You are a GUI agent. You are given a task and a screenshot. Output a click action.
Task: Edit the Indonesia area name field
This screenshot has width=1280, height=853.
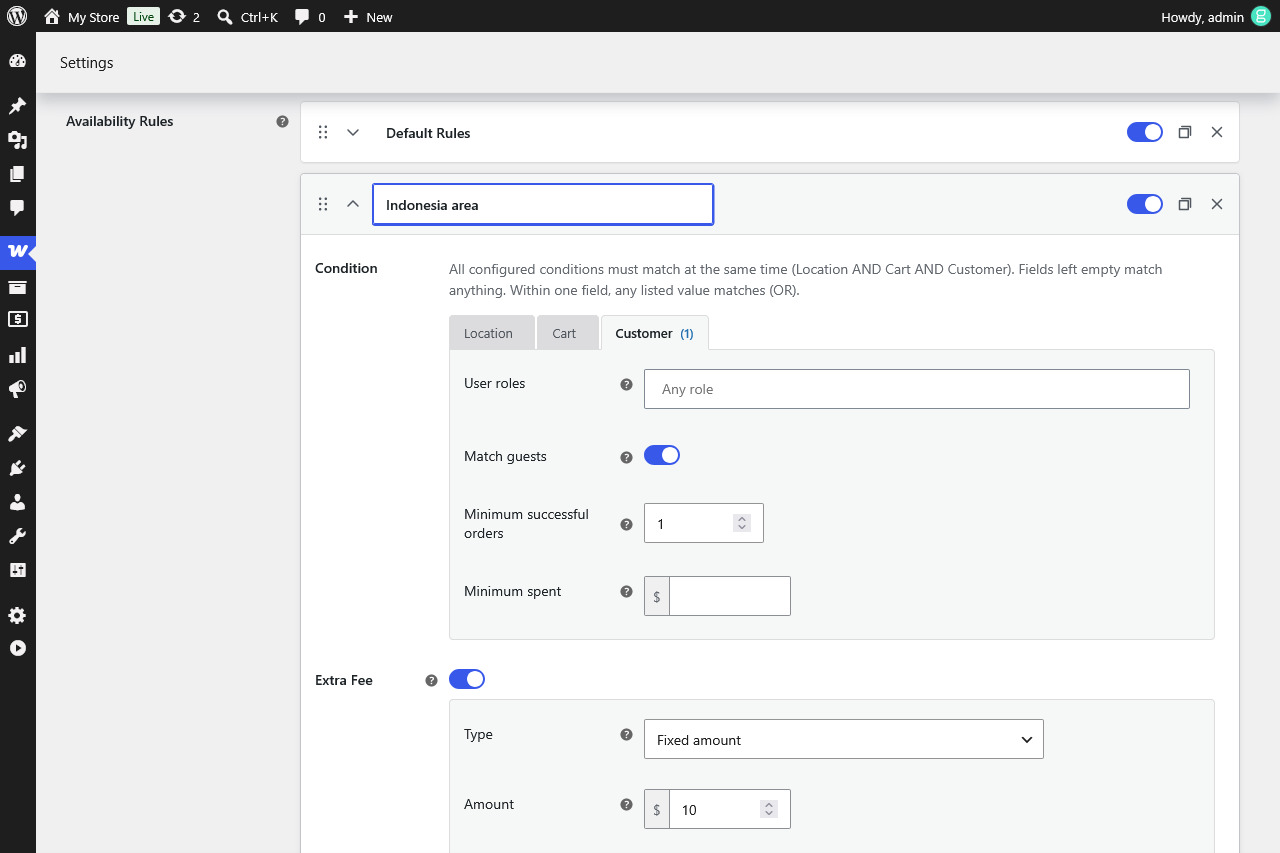pyautogui.click(x=543, y=204)
